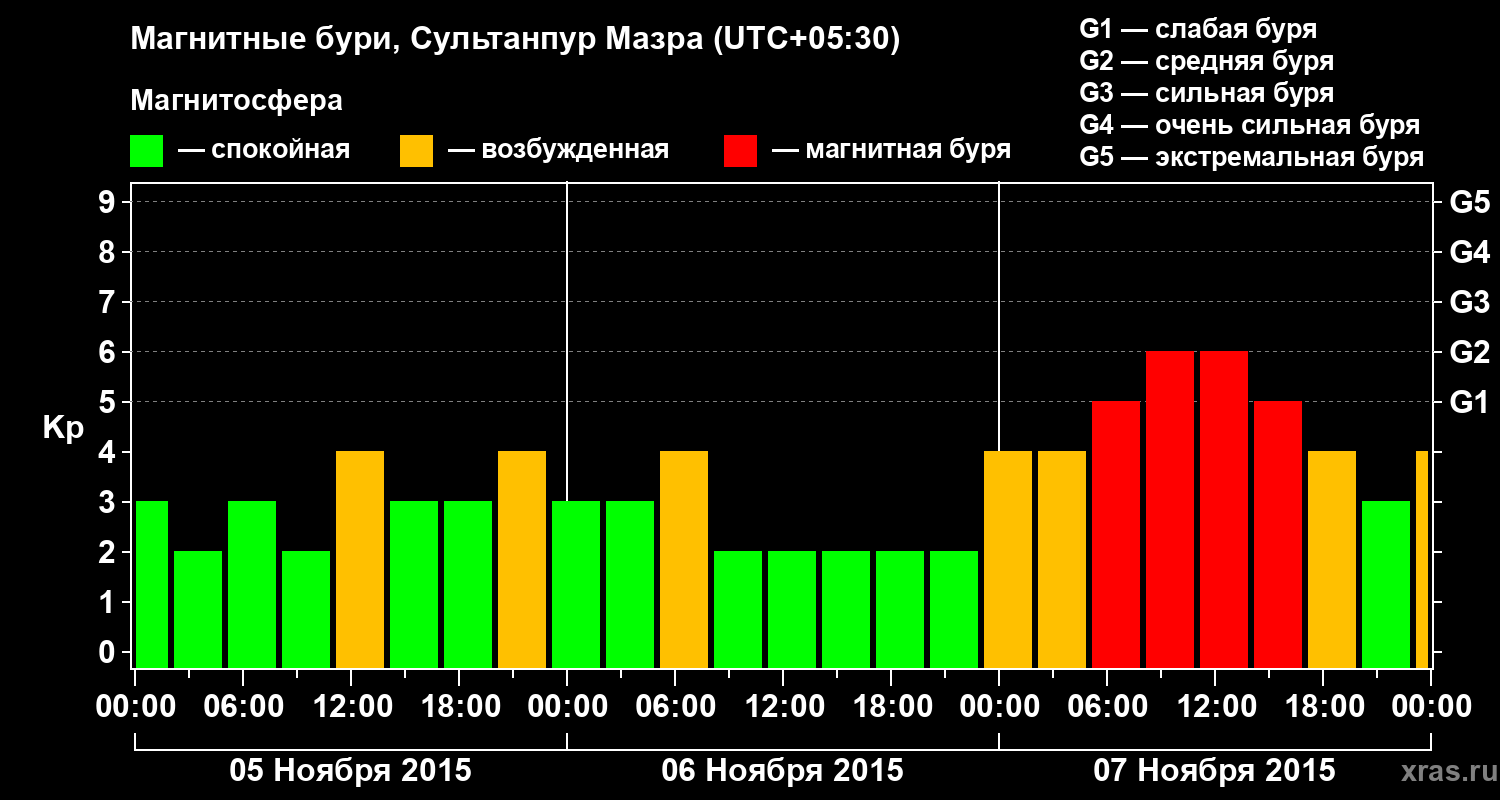
Task: Click the '06 Ноября 2015' date label
Action: click(782, 770)
